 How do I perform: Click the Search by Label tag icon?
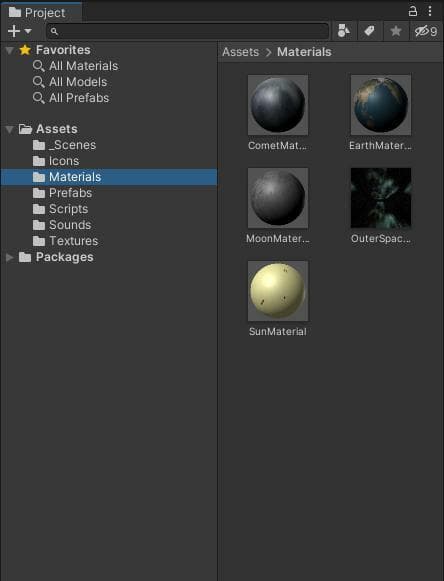(369, 31)
